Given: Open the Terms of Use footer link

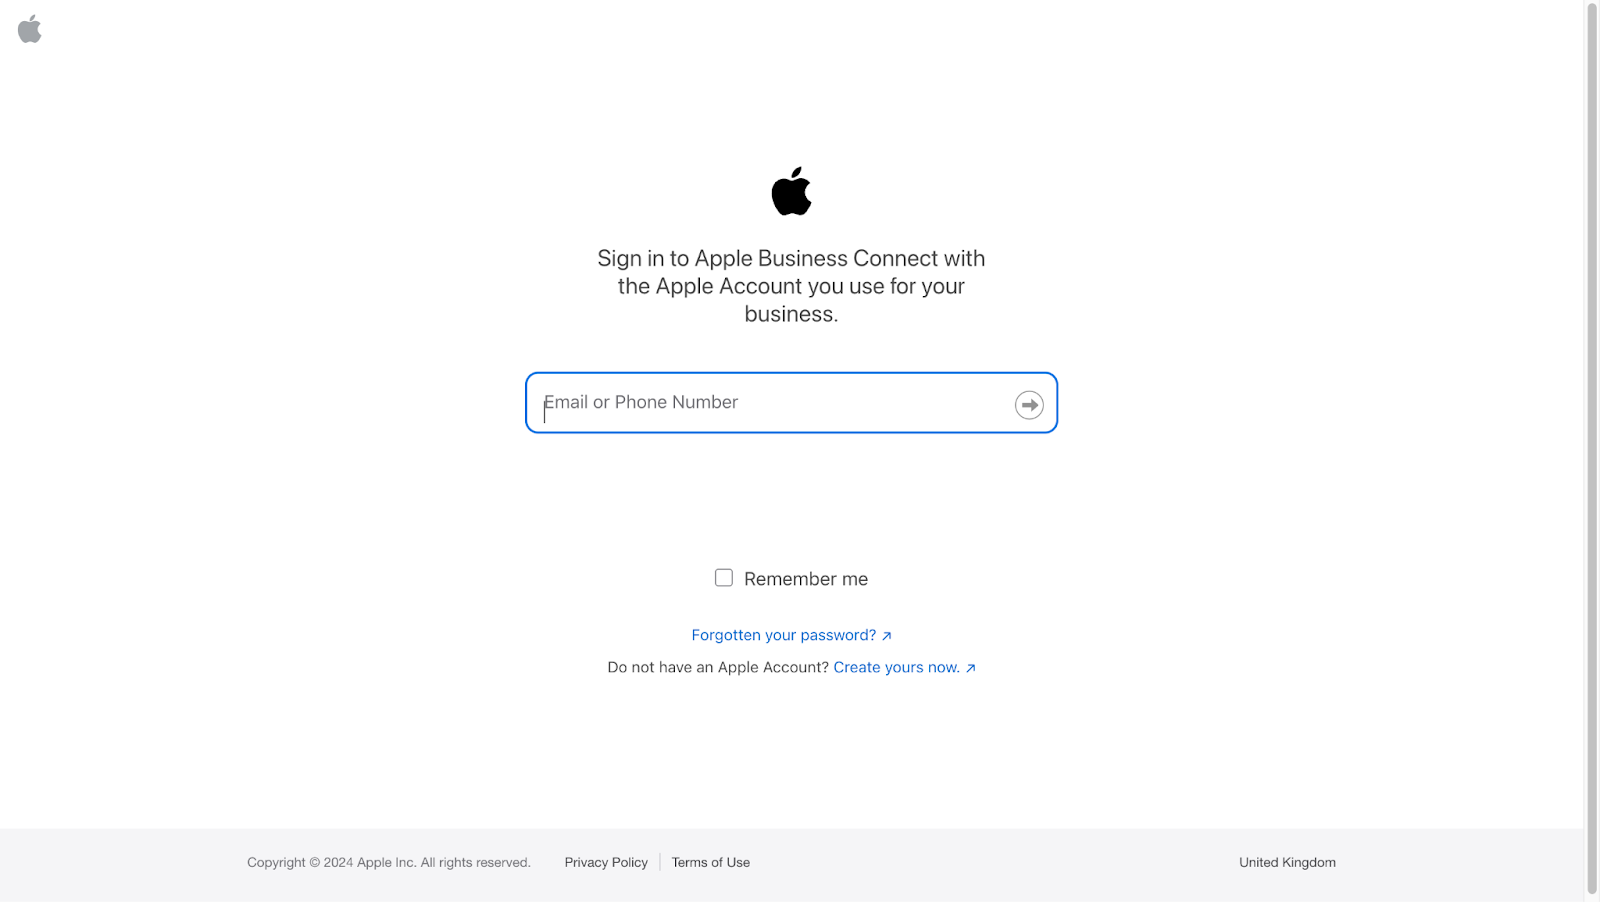Looking at the screenshot, I should 711,862.
